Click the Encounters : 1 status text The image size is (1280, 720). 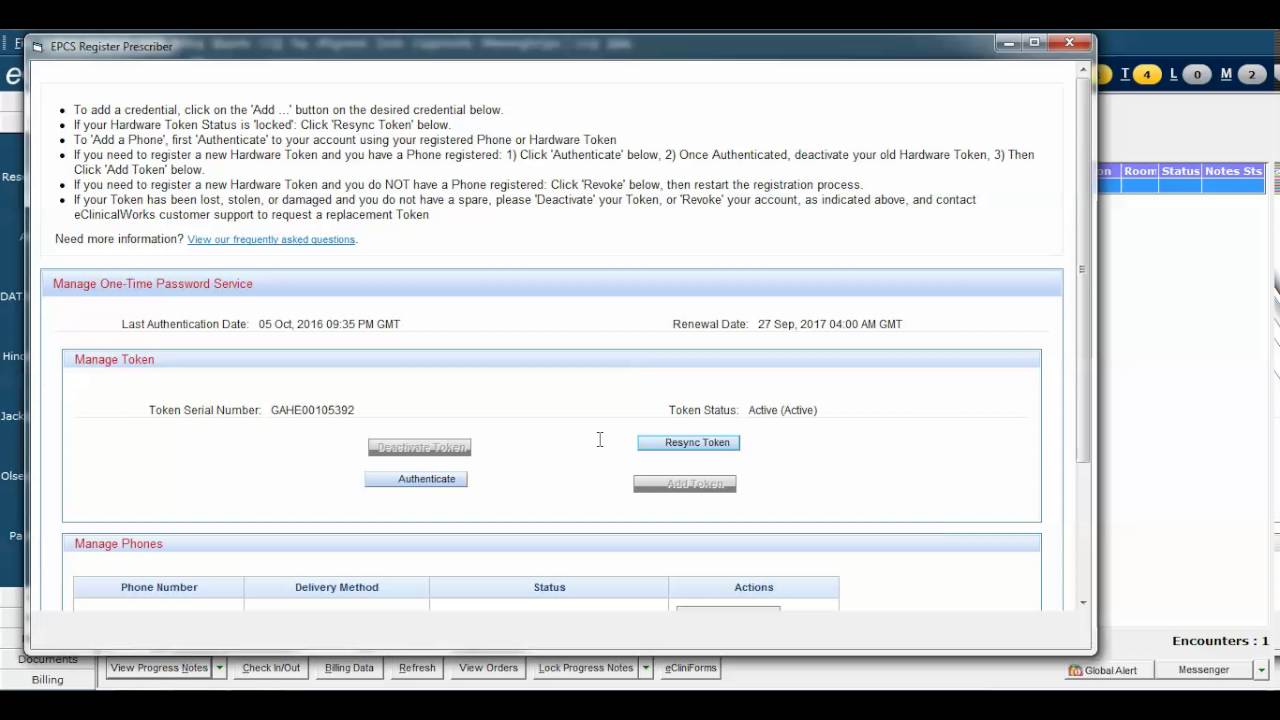point(1220,641)
